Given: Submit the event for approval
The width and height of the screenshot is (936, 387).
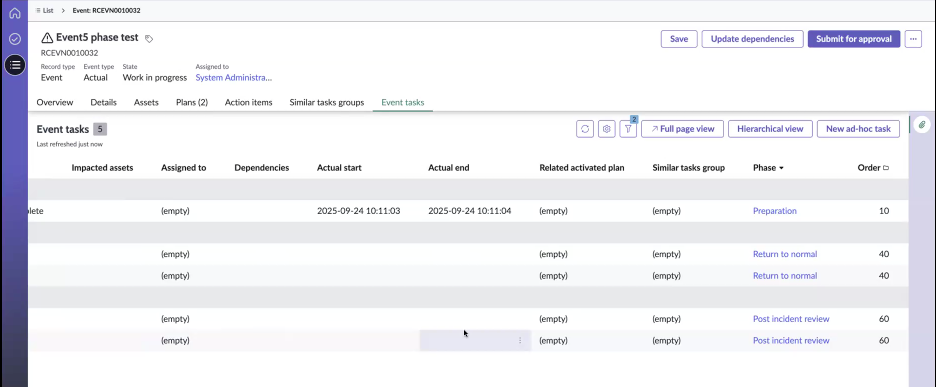Looking at the screenshot, I should 854,39.
